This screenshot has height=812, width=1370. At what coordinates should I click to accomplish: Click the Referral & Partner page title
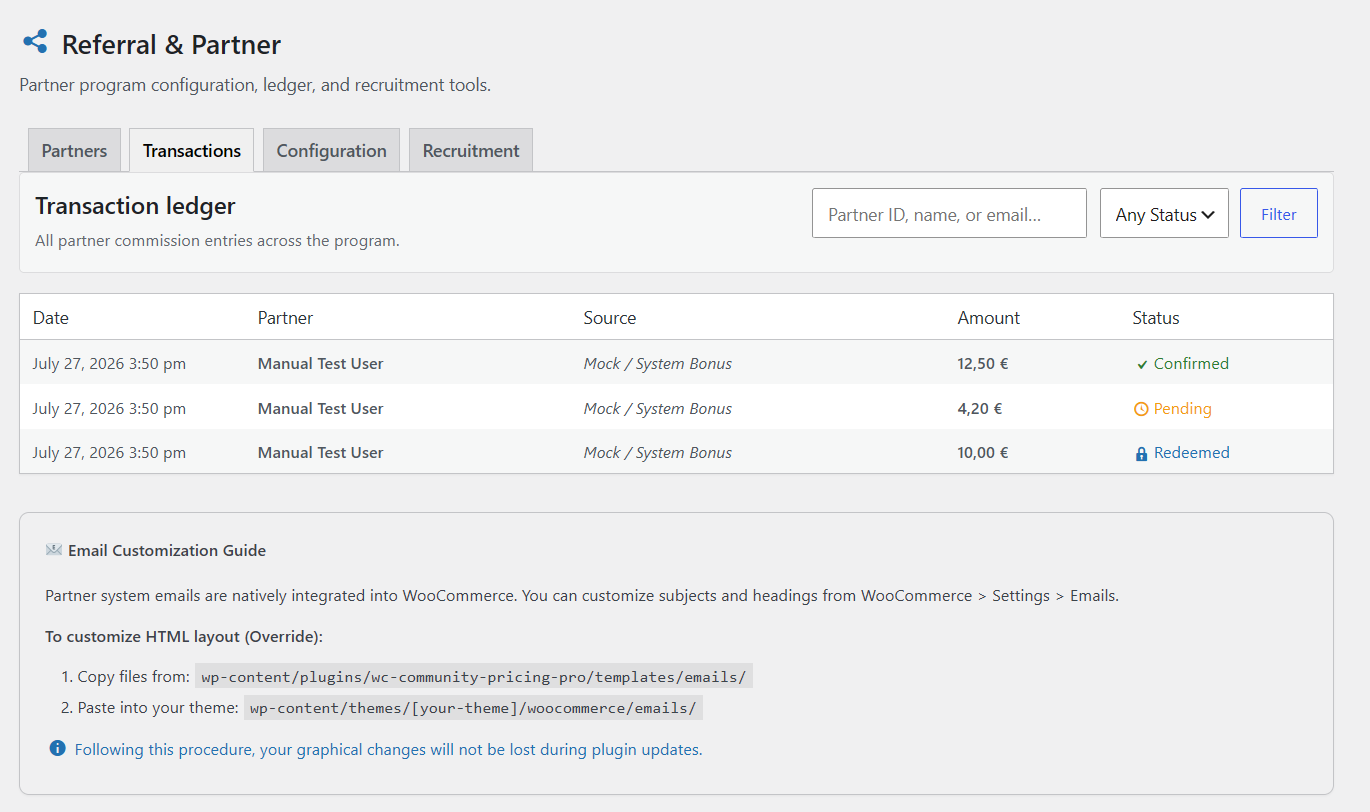[x=171, y=45]
